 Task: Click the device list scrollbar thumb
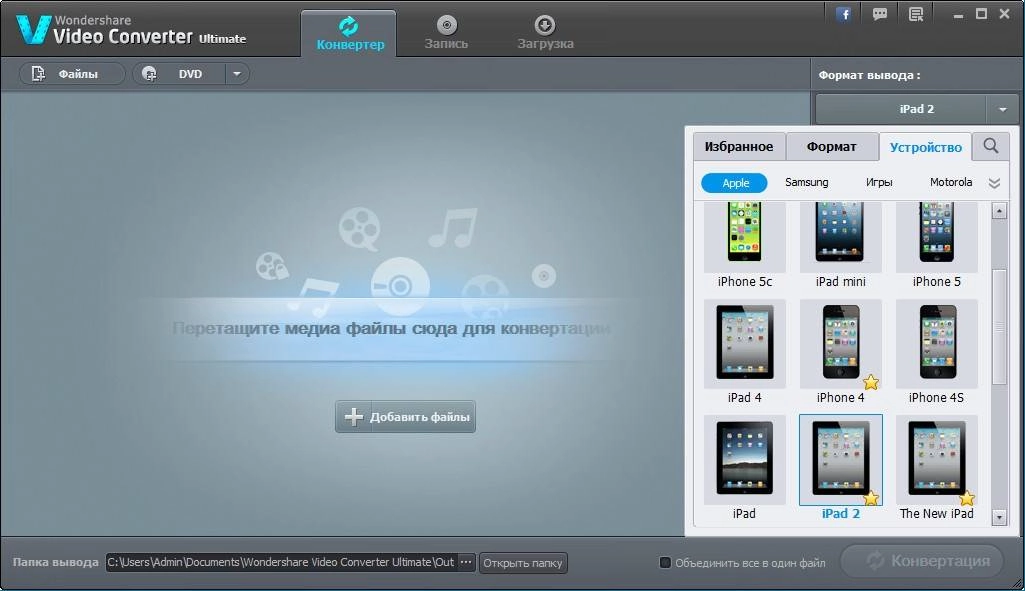(x=999, y=326)
